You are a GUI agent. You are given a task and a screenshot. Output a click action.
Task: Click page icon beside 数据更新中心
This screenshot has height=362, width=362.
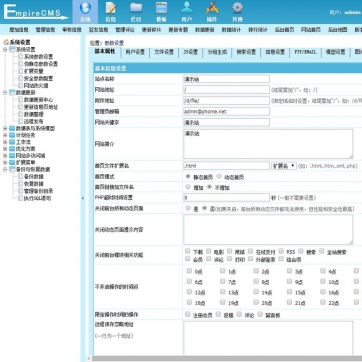(x=21, y=100)
